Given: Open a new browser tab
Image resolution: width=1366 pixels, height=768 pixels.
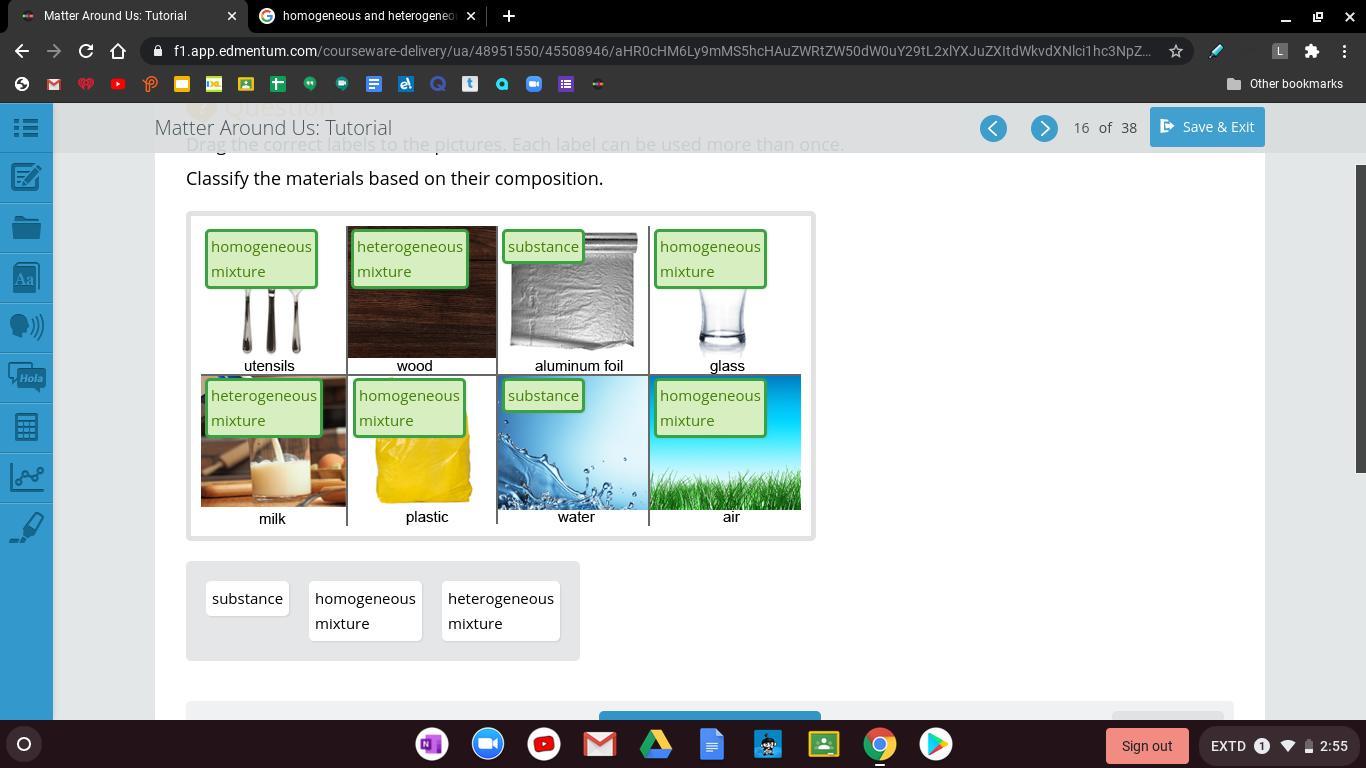Looking at the screenshot, I should pyautogui.click(x=508, y=16).
